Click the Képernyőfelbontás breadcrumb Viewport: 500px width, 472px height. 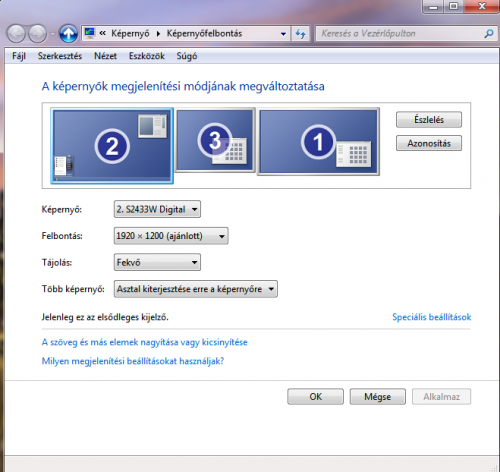204,34
